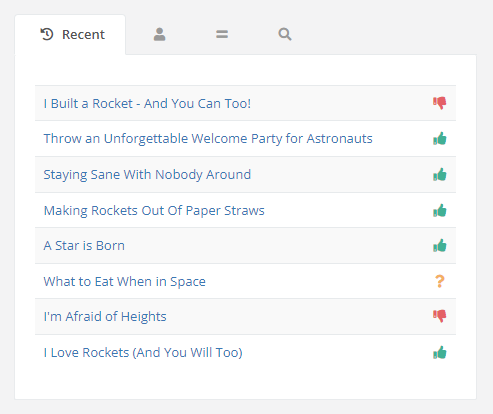Viewport: 493px width, 414px height.
Task: Open What to Eat When in Space
Action: [x=124, y=282]
